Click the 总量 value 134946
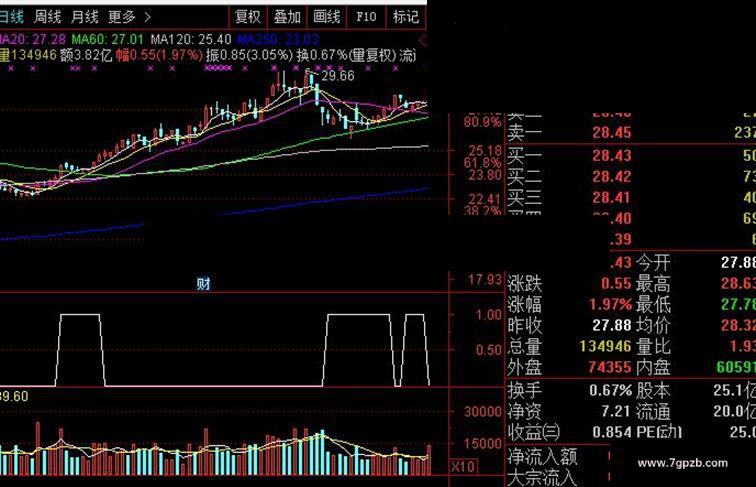 (605, 346)
